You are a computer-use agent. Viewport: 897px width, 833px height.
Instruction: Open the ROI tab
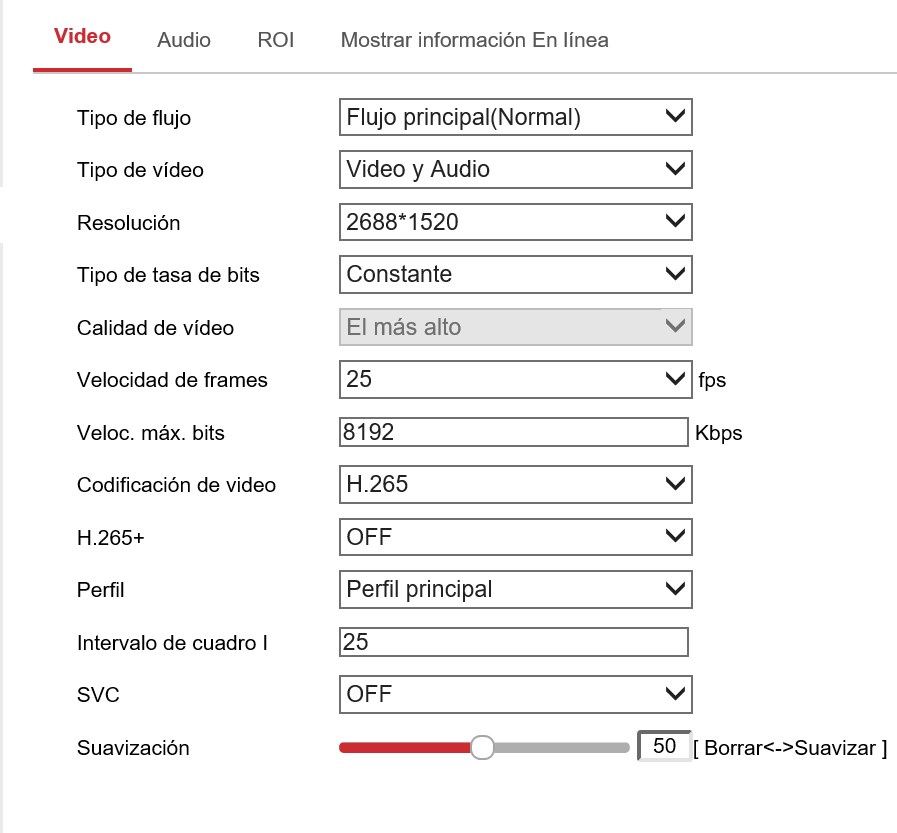(275, 40)
